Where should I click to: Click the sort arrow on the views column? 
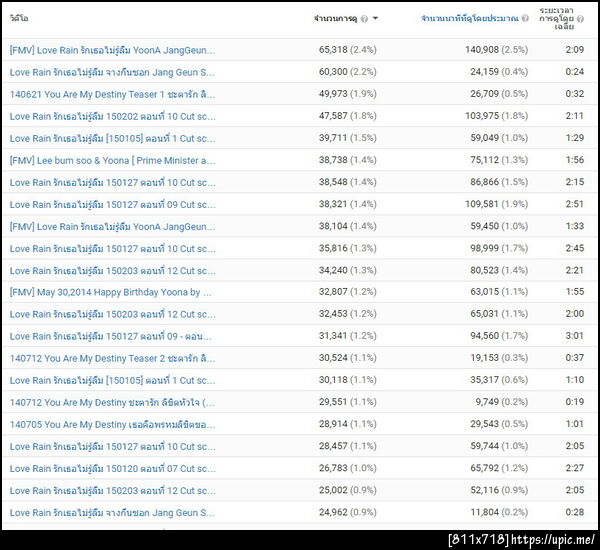point(375,18)
